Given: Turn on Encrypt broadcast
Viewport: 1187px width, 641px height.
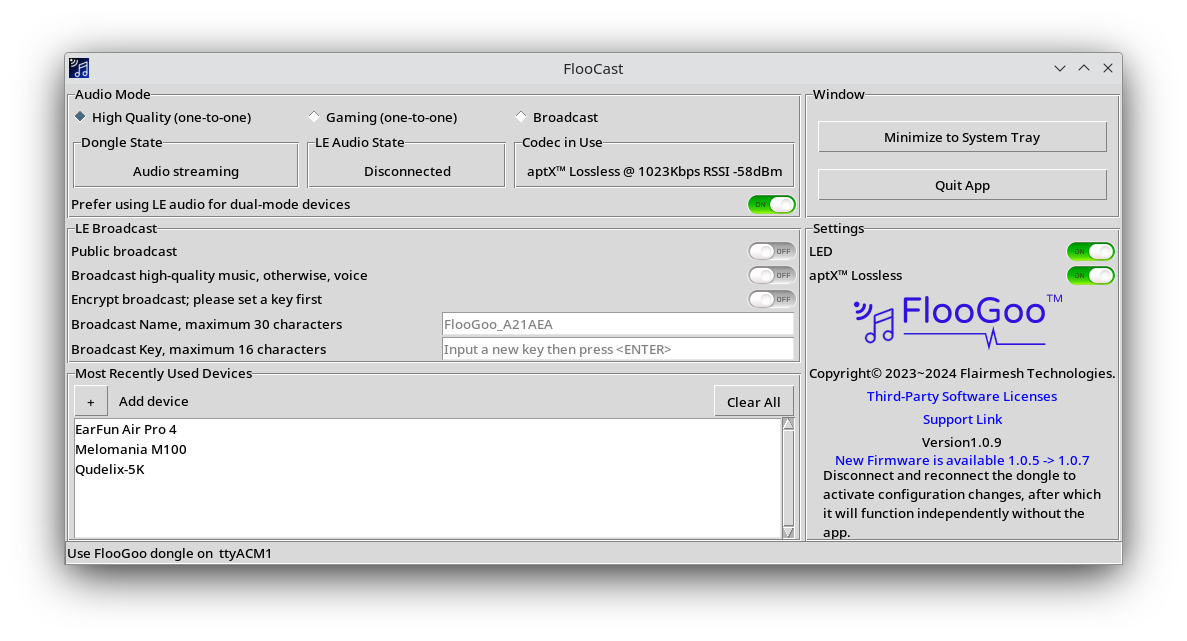Looking at the screenshot, I should (x=771, y=298).
